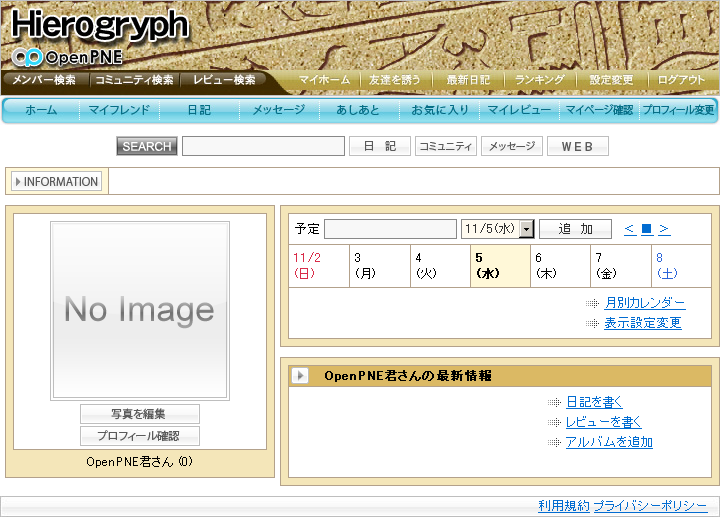Select the ホーム tab

[x=41, y=110]
